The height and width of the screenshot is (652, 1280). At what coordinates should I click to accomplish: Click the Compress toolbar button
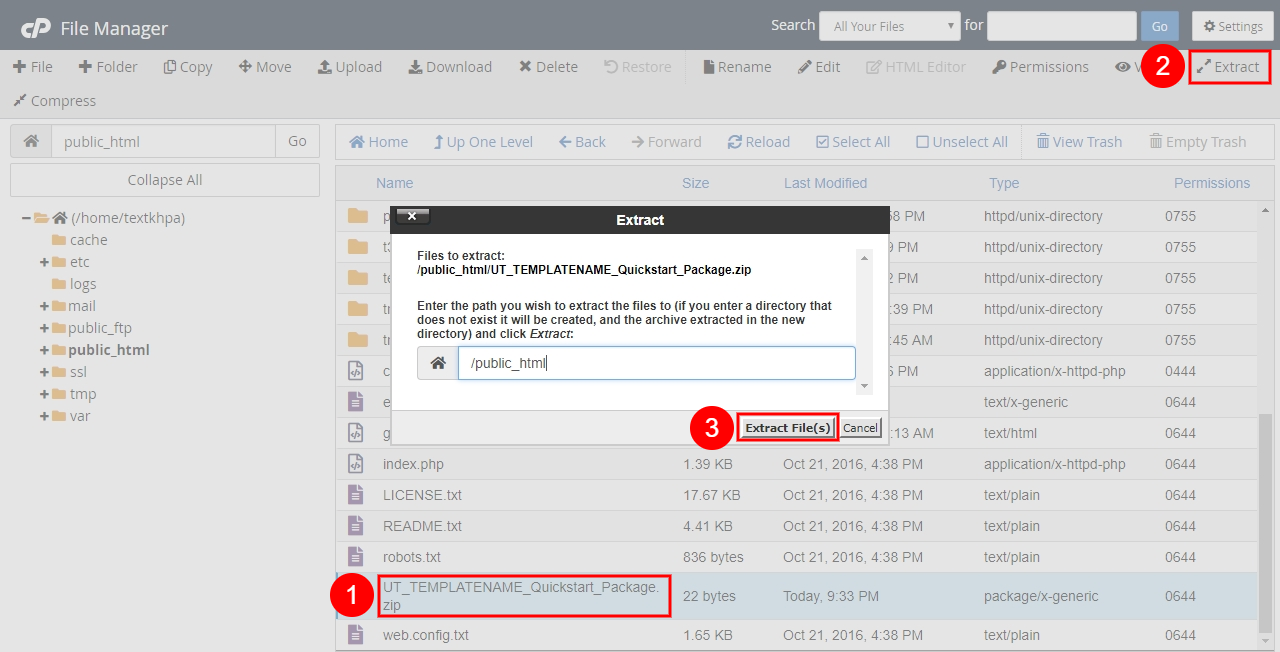[x=54, y=101]
